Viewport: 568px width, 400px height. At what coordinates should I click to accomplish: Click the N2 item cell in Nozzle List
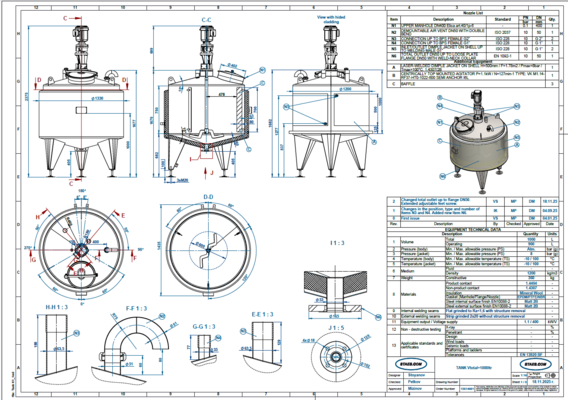pos(394,32)
